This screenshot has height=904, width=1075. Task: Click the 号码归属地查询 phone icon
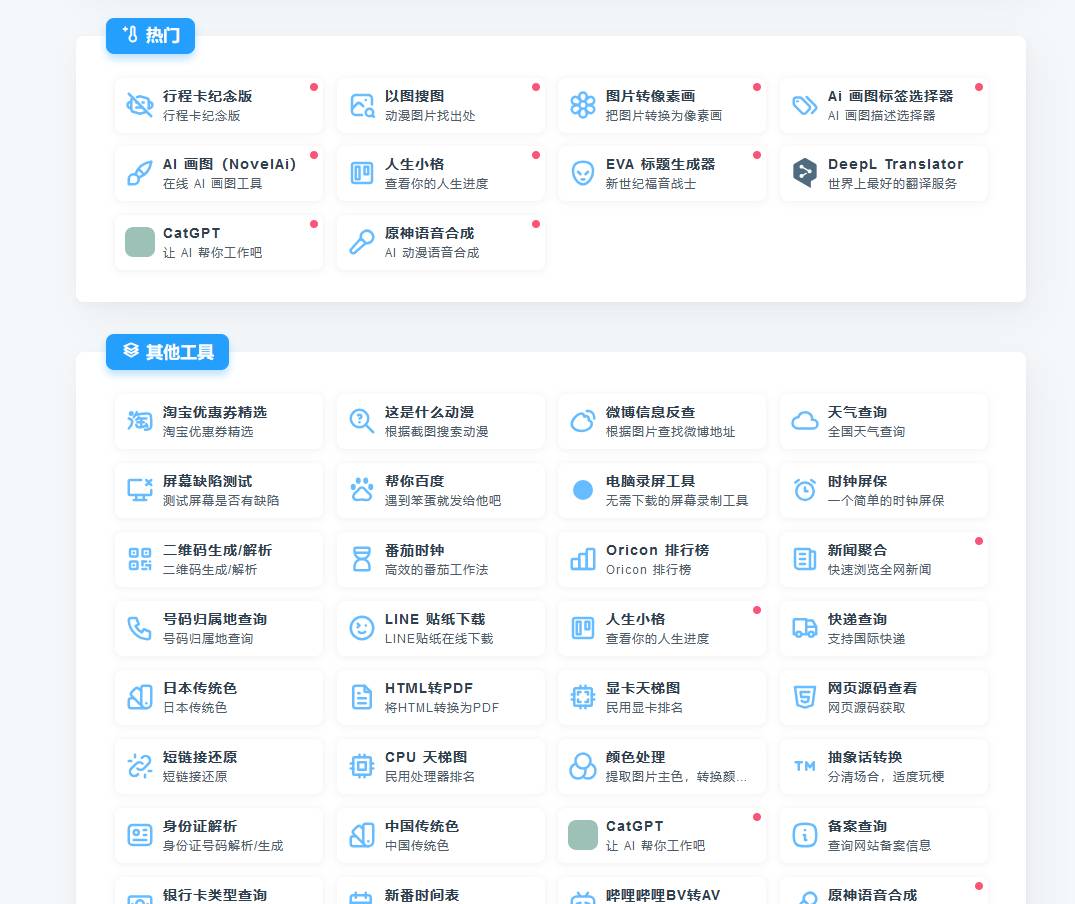(140, 628)
